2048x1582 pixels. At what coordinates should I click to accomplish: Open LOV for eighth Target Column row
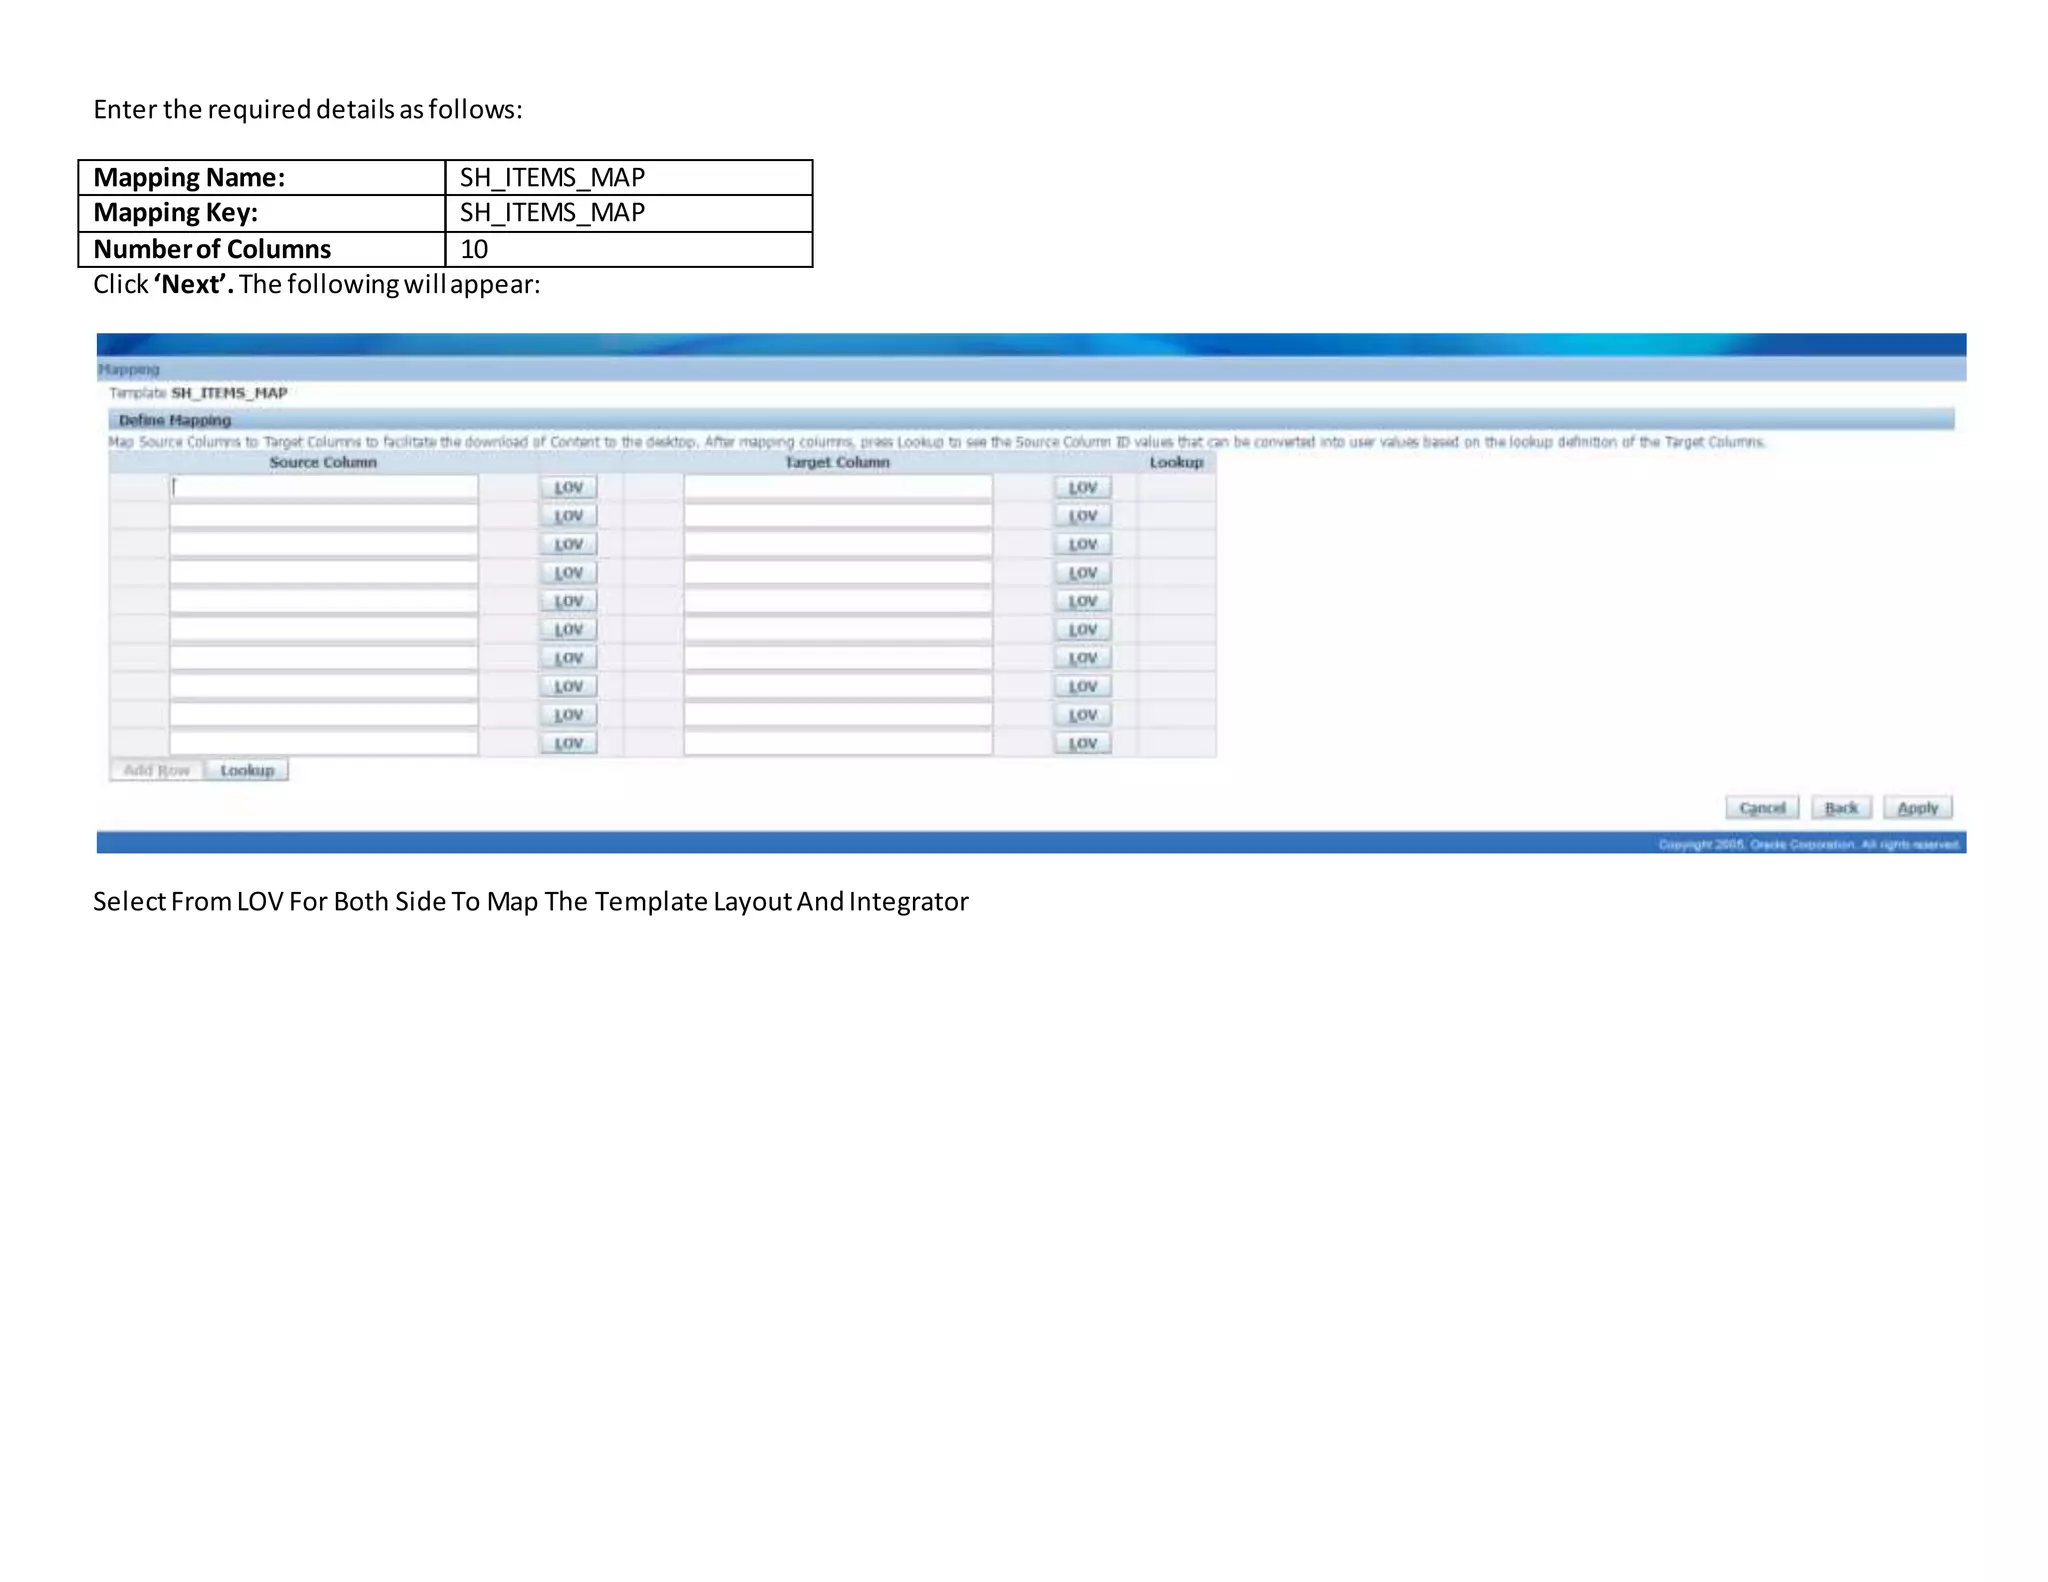coord(1083,686)
